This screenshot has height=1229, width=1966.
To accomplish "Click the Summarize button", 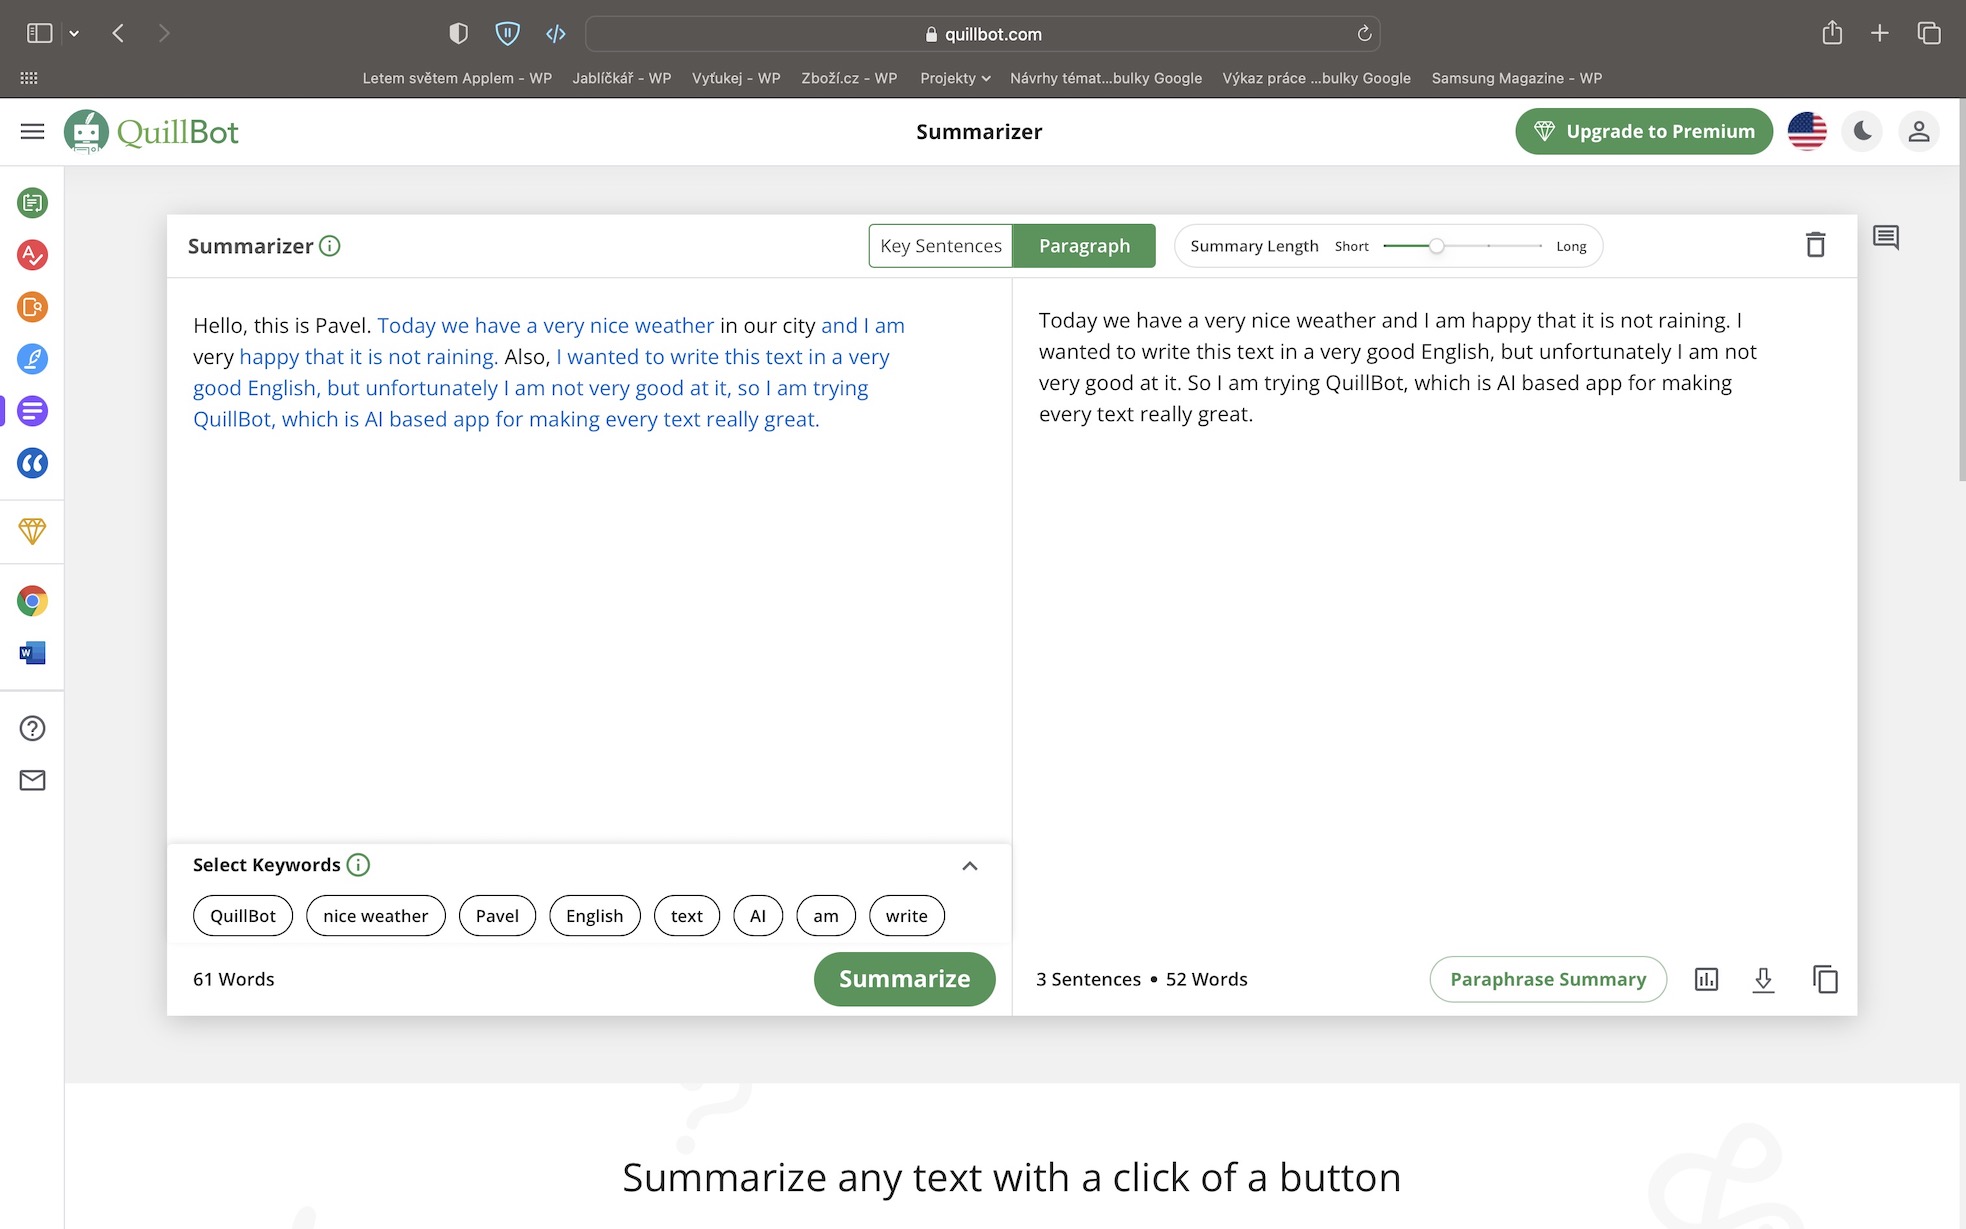I will click(x=904, y=979).
